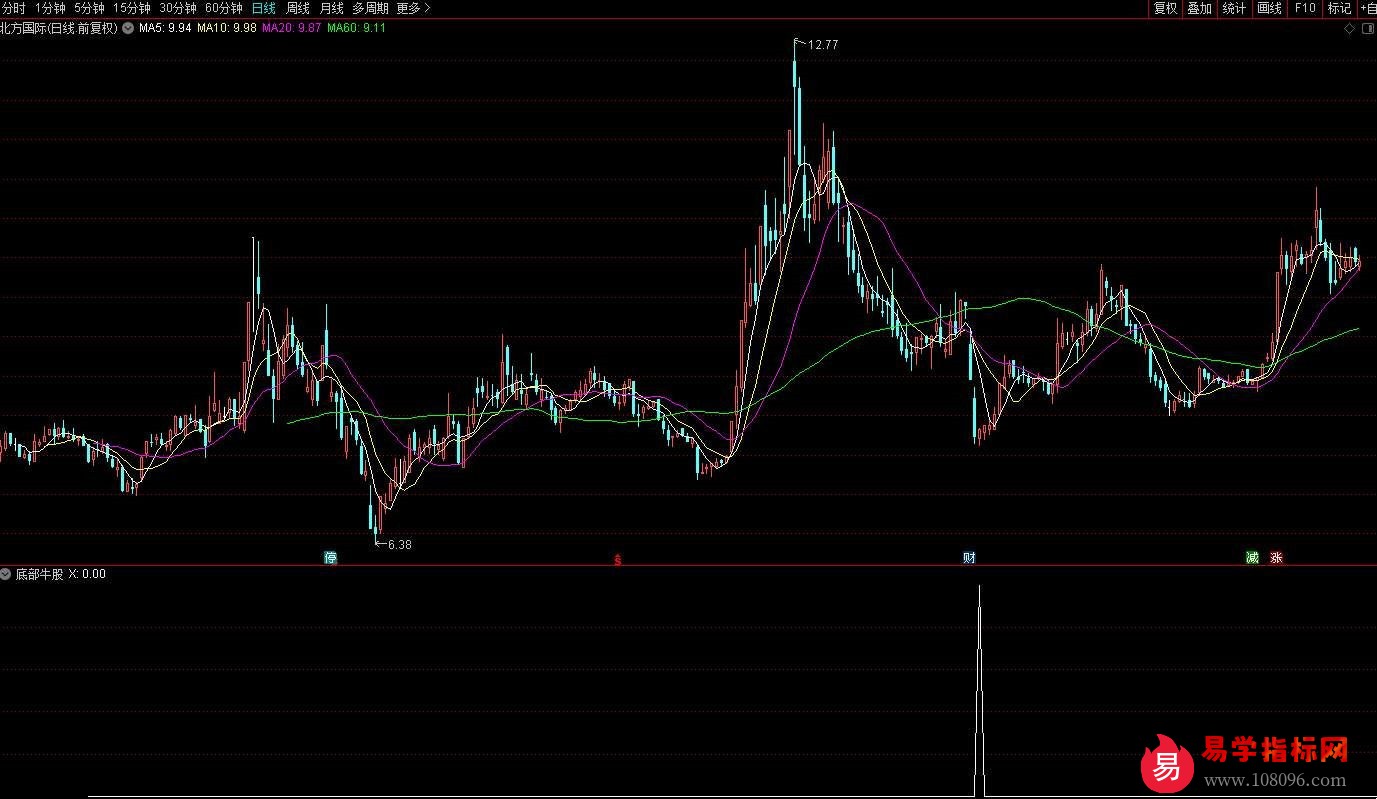Click the 12.77 high price label
This screenshot has width=1377, height=799.
(823, 45)
